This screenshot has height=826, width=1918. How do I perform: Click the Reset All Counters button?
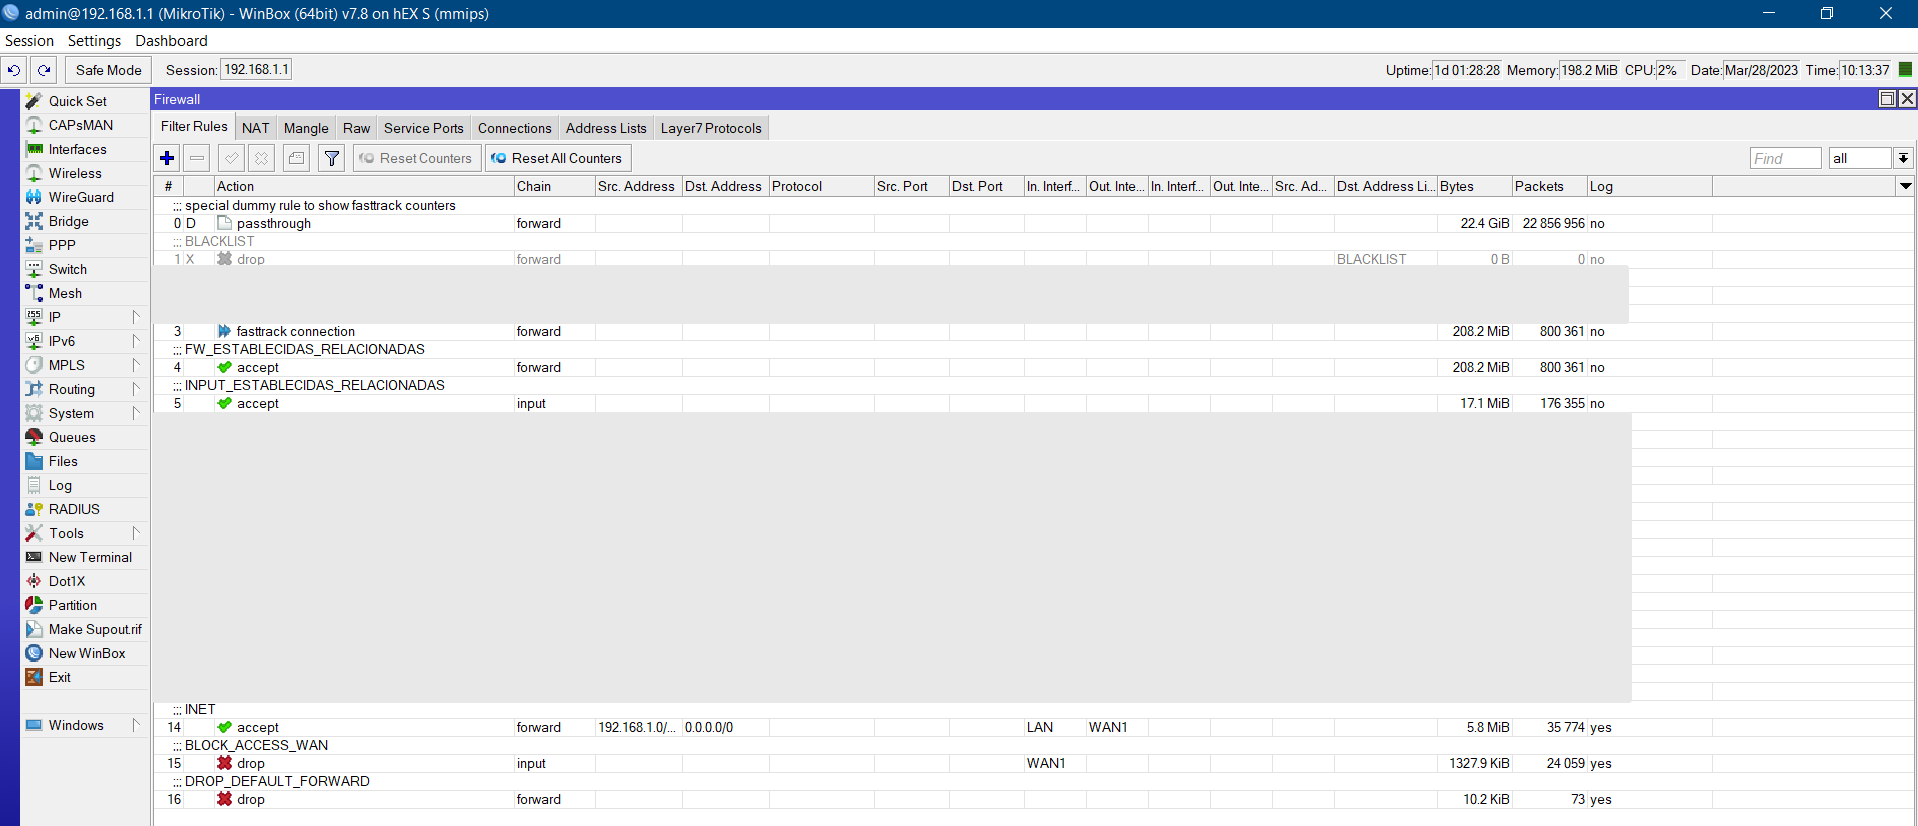558,158
